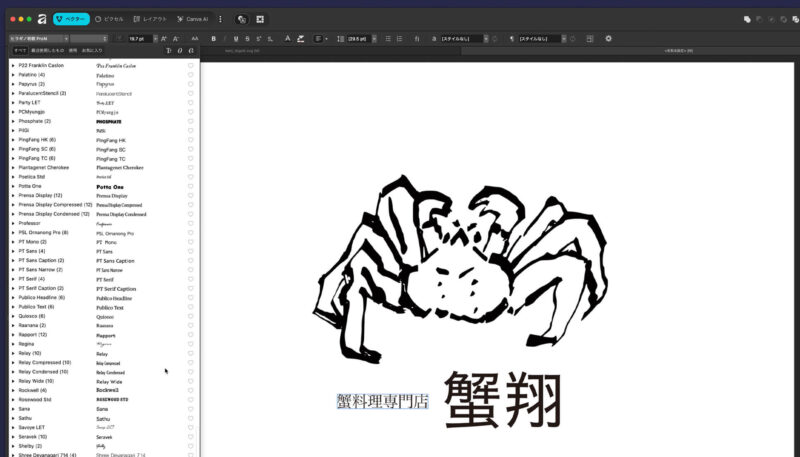This screenshot has height=457, width=800.
Task: Toggle all caps AA icon
Action: 195,39
